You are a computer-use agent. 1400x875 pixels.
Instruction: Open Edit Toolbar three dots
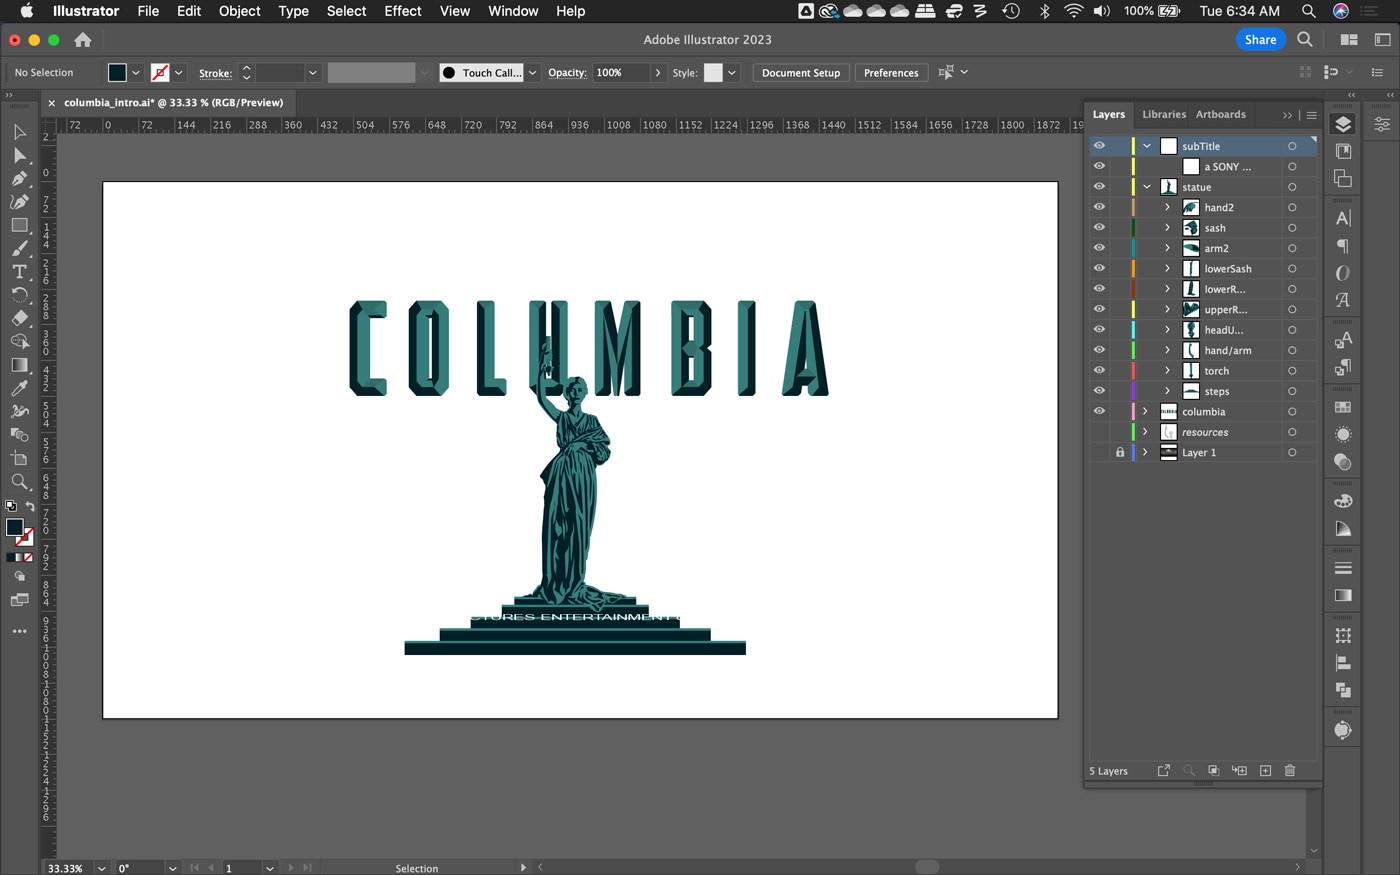point(19,631)
